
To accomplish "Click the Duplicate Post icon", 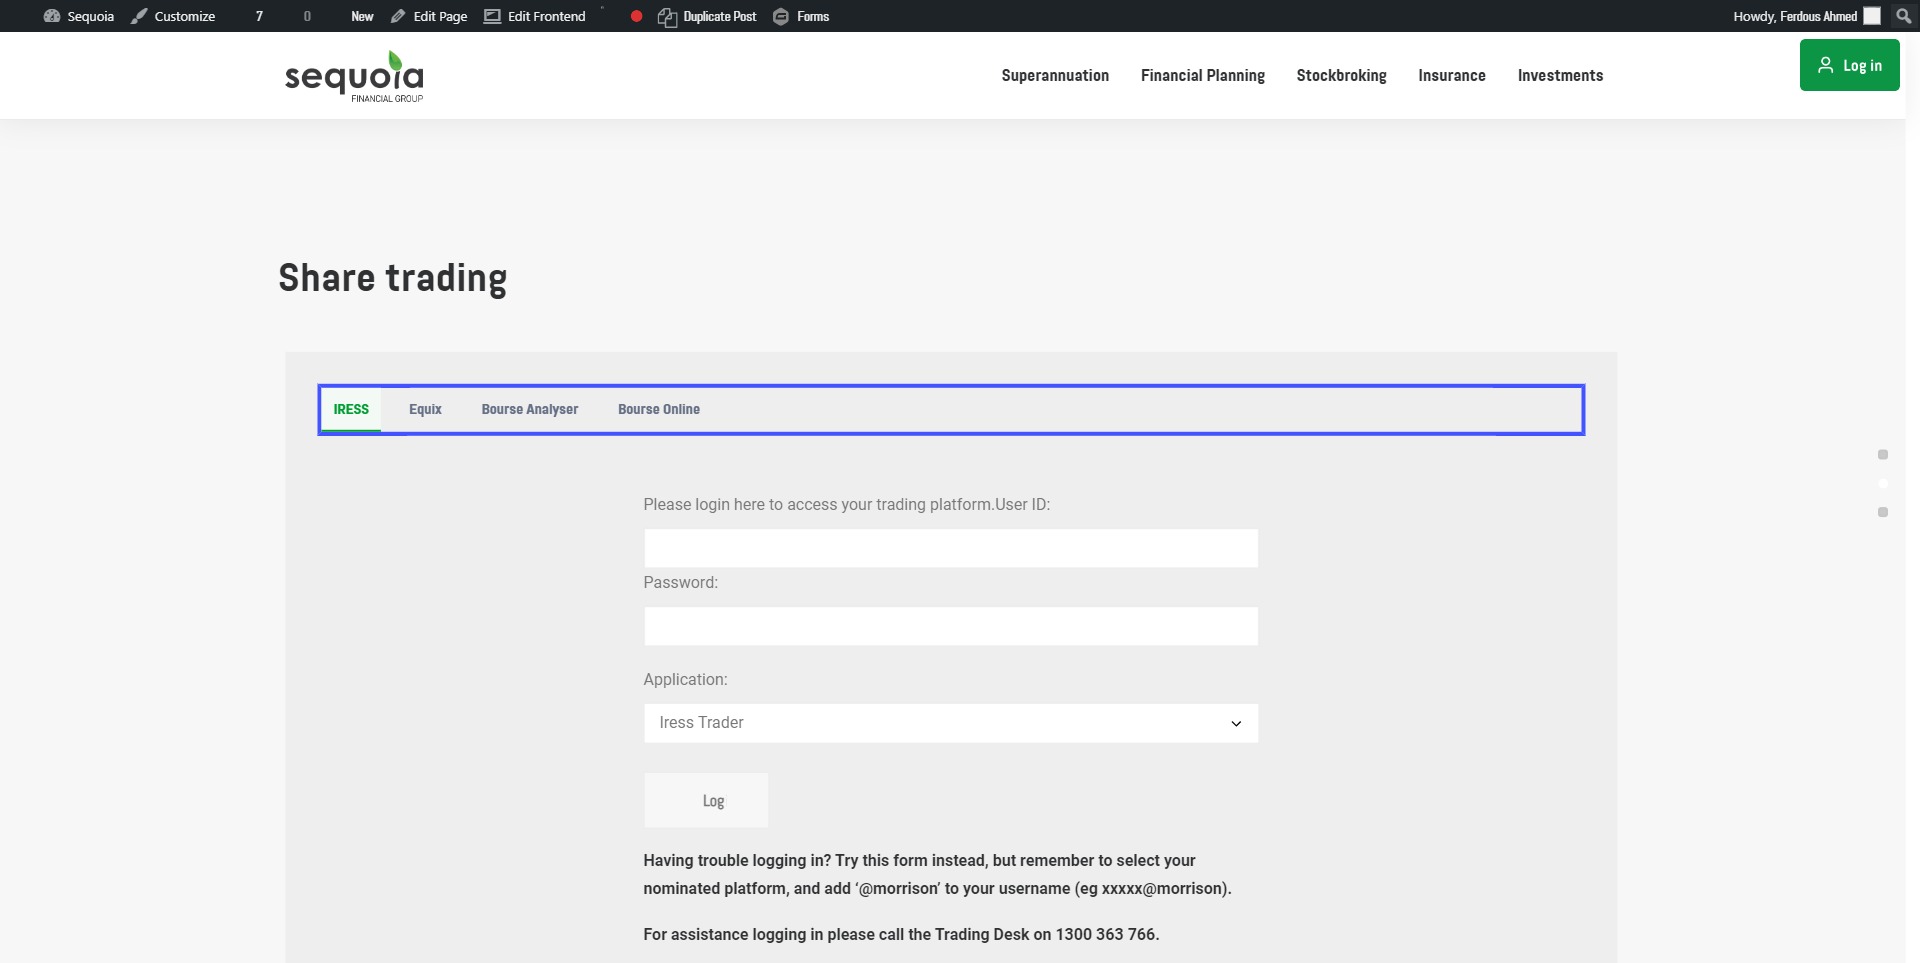I will click(x=667, y=17).
